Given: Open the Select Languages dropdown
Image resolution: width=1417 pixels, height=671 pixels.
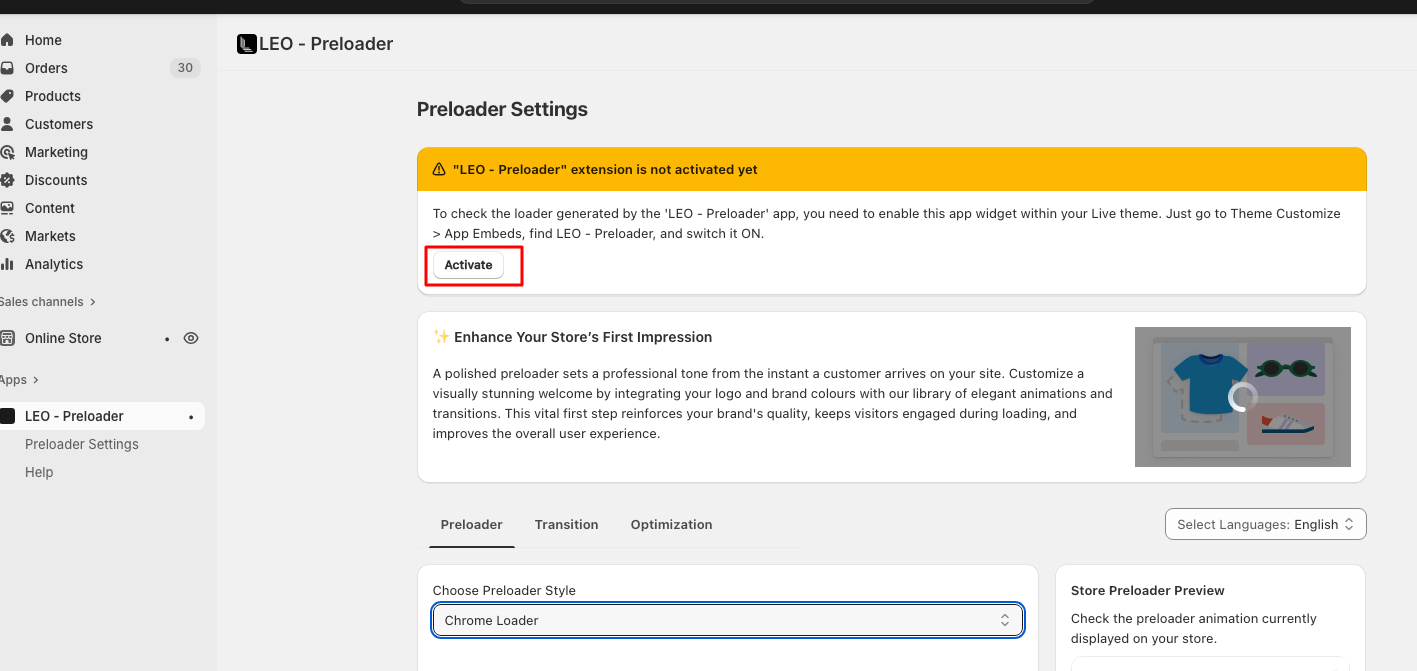Looking at the screenshot, I should point(1266,524).
